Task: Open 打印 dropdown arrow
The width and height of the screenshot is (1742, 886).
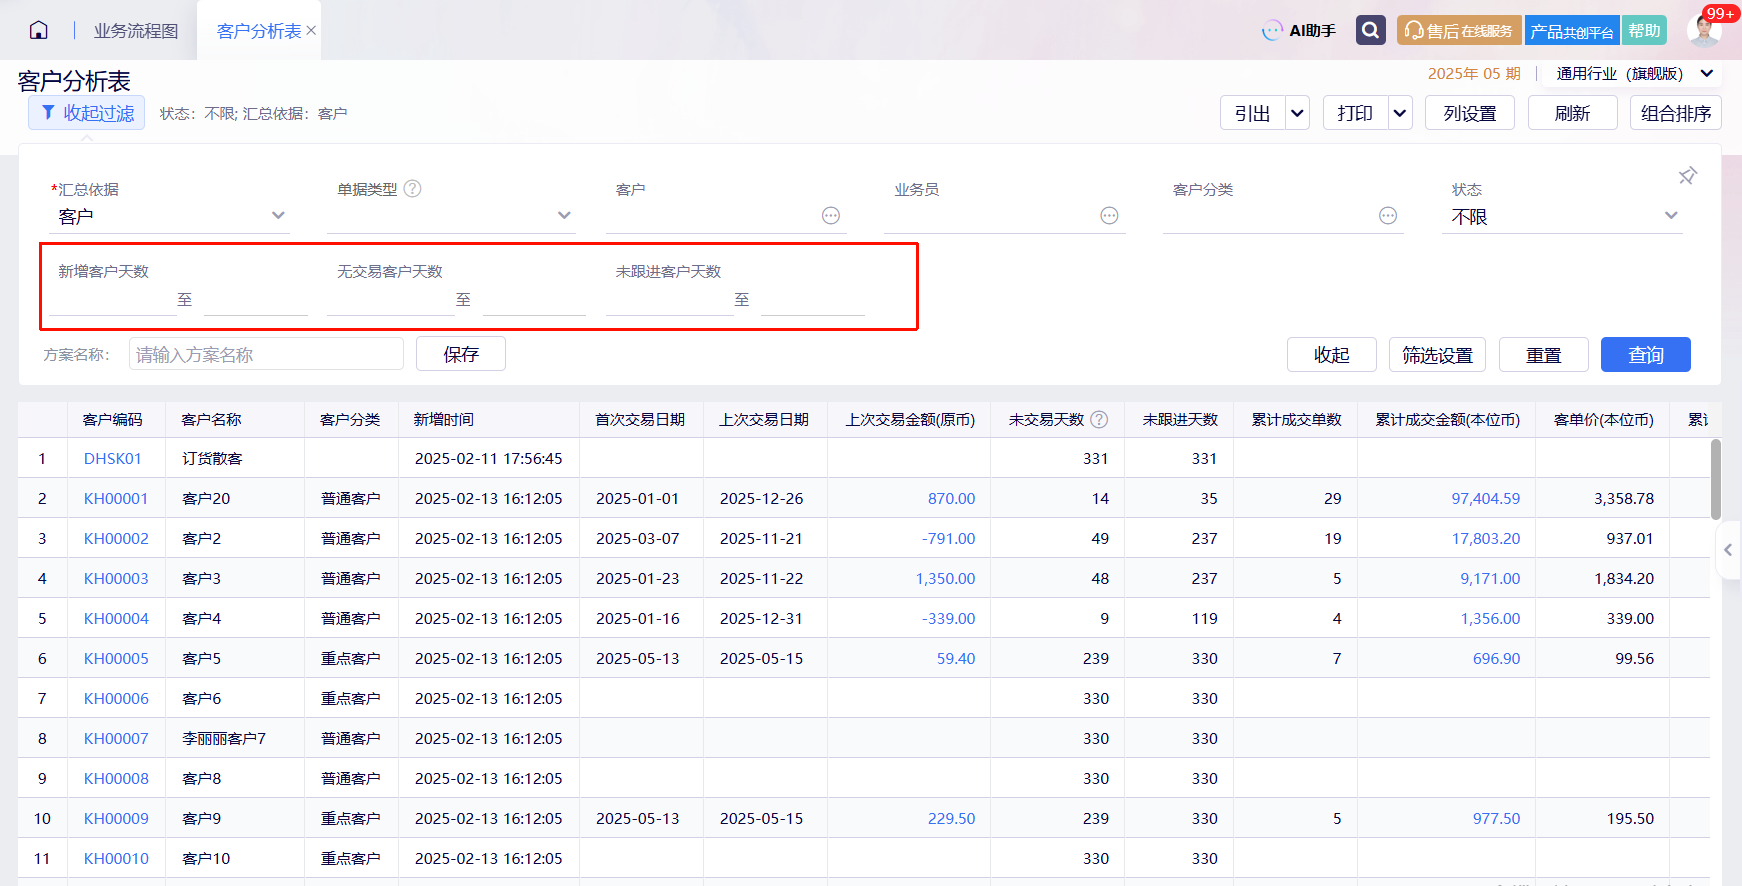Action: [x=1400, y=113]
